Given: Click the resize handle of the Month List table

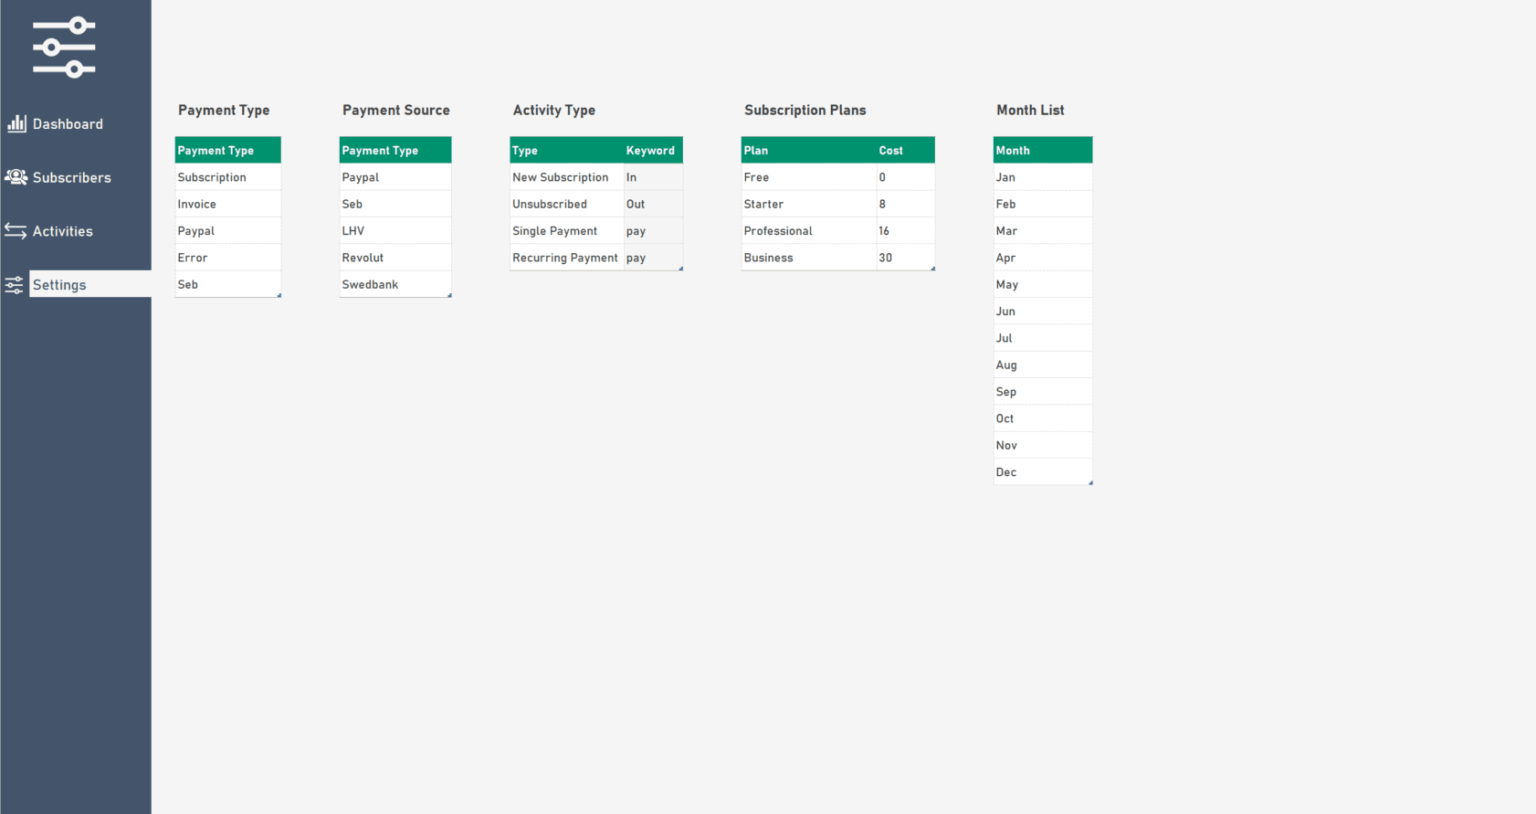Looking at the screenshot, I should coord(1091,481).
